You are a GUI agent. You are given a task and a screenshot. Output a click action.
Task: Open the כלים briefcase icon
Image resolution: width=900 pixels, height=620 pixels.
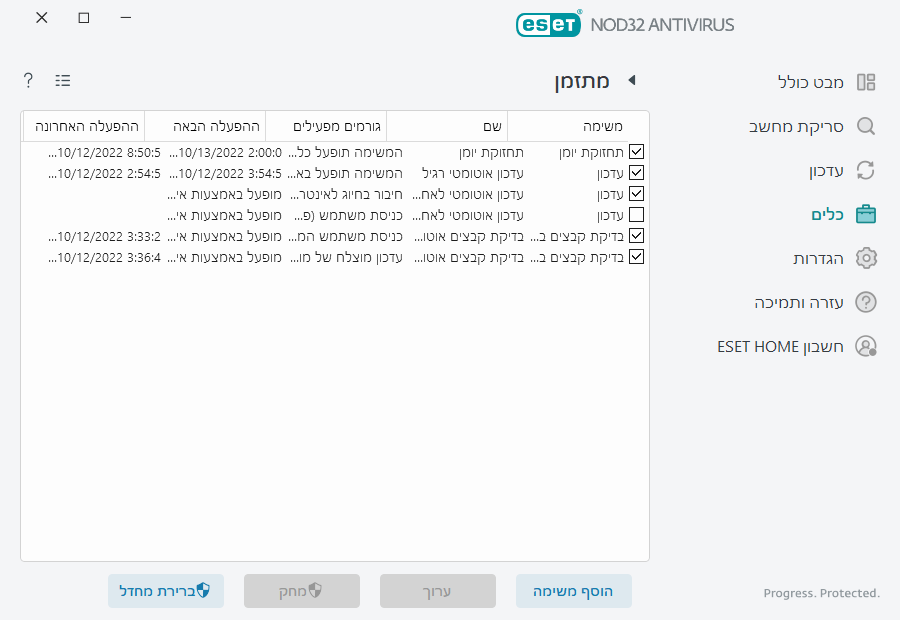click(868, 213)
